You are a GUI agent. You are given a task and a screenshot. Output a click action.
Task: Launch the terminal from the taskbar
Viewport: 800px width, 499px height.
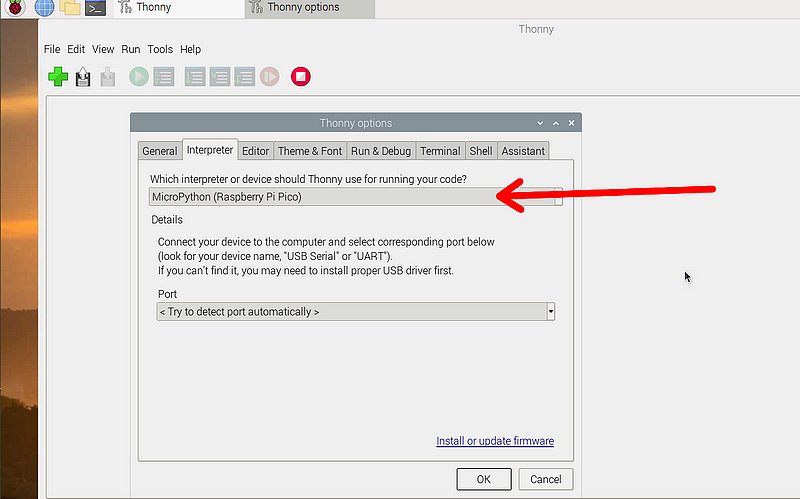coord(95,8)
